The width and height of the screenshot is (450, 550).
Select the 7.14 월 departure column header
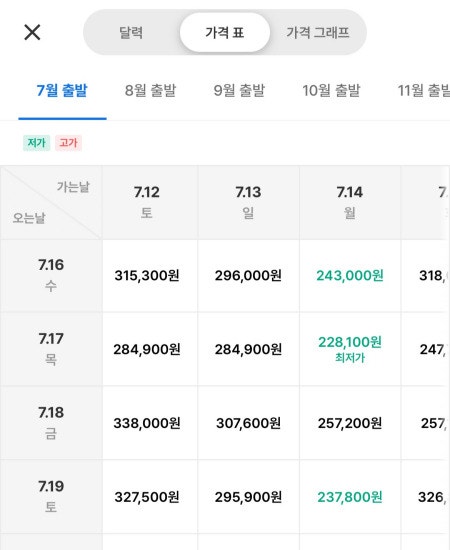350,202
